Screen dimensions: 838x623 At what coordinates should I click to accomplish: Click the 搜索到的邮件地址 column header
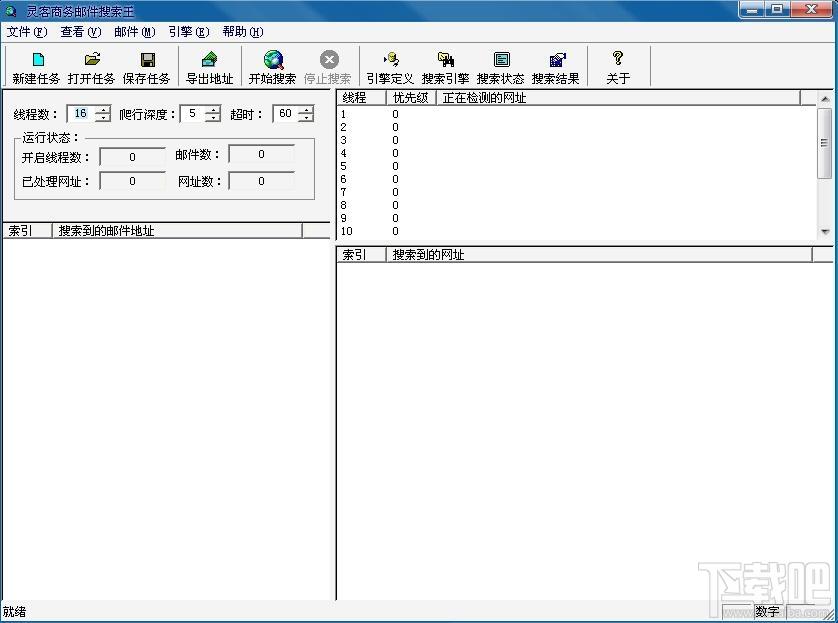coord(177,231)
